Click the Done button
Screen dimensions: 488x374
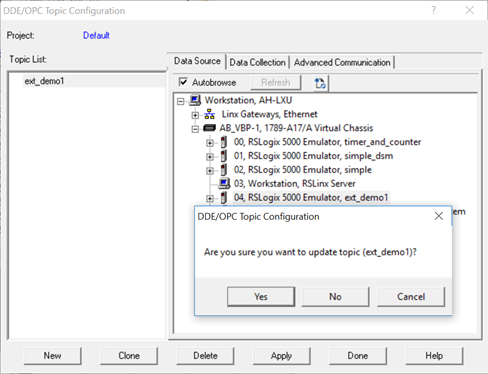pyautogui.click(x=358, y=356)
